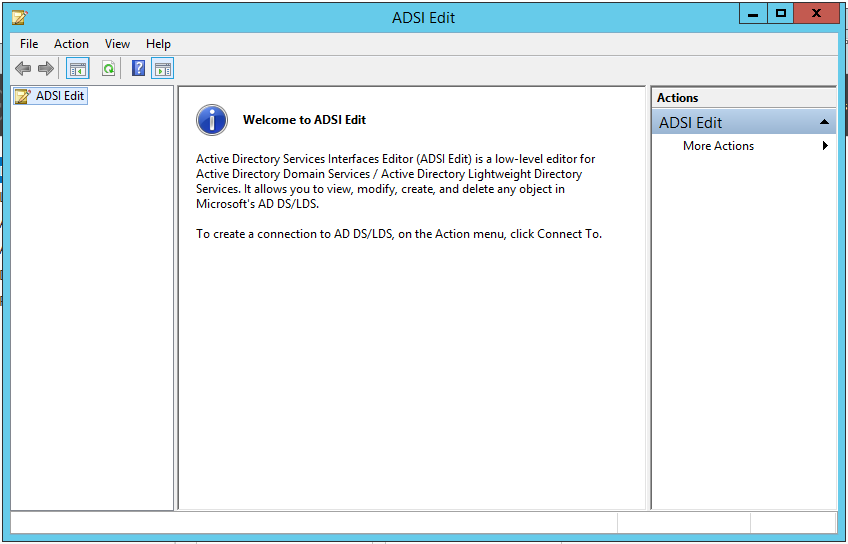The width and height of the screenshot is (848, 544).
Task: Maximize the ADSI Edit window
Action: (x=780, y=14)
